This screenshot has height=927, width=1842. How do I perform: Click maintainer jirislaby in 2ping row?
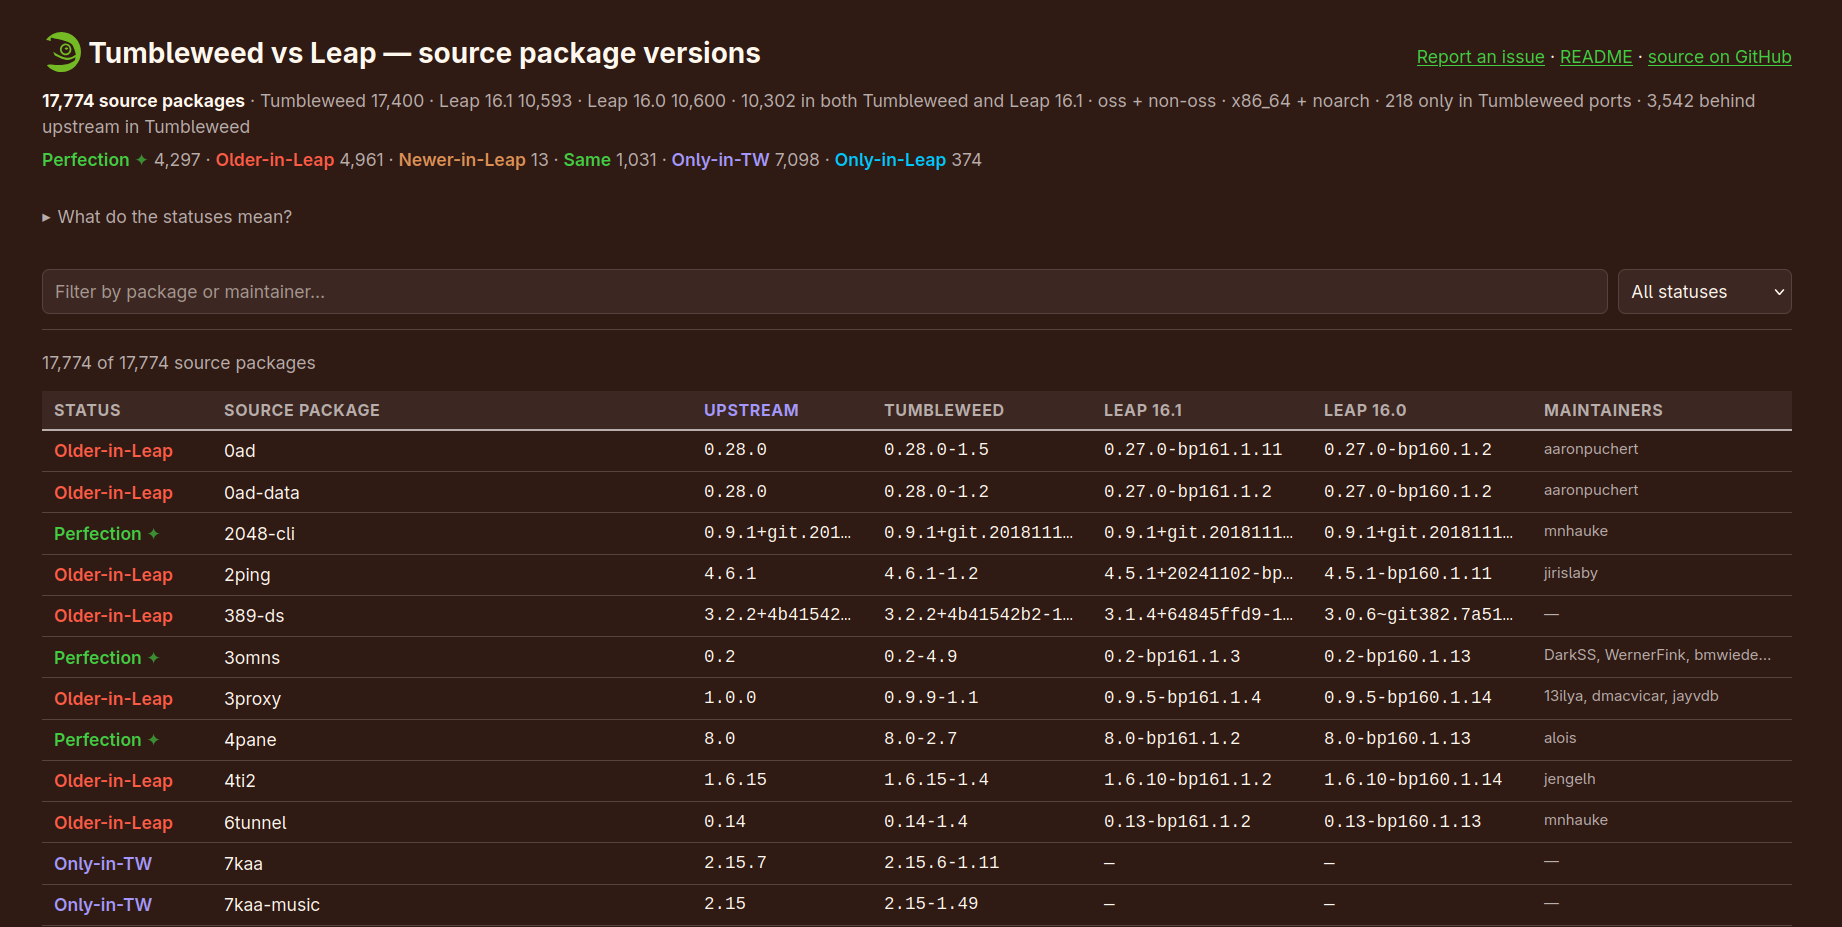pos(1571,573)
